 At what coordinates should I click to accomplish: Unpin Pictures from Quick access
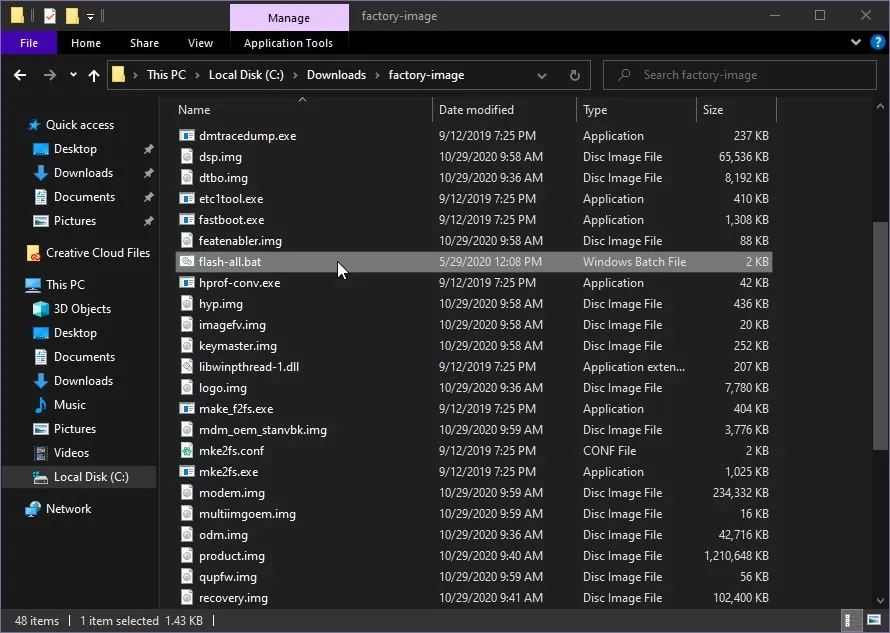coord(147,221)
